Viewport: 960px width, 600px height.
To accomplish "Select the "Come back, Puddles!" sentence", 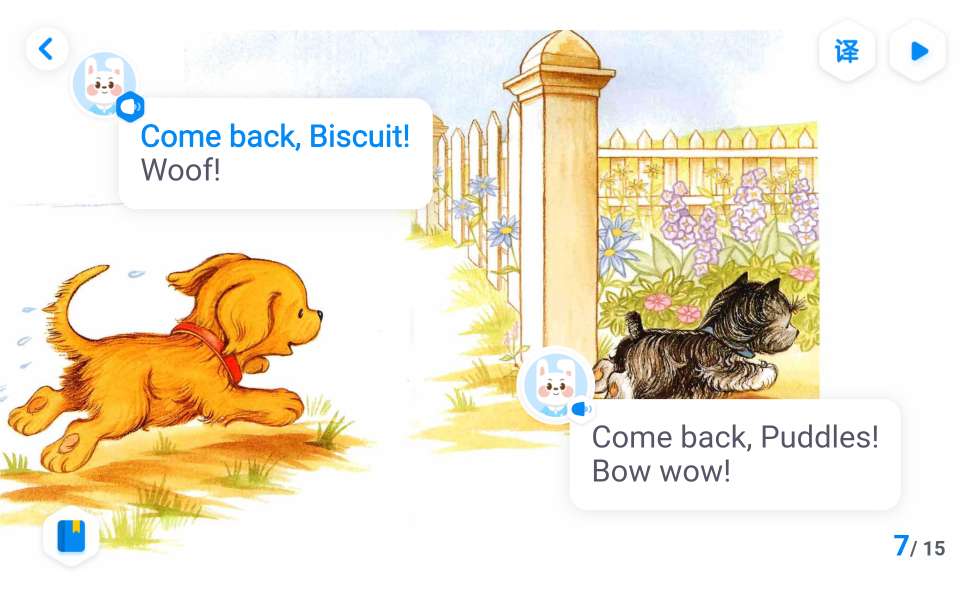I will click(x=735, y=437).
